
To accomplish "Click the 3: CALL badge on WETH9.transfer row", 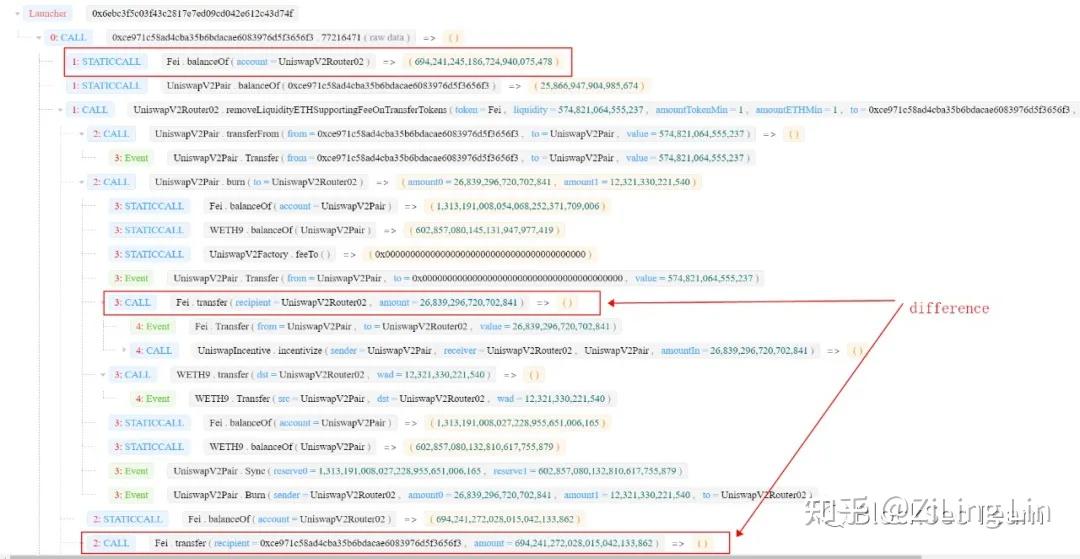I will click(x=133, y=375).
